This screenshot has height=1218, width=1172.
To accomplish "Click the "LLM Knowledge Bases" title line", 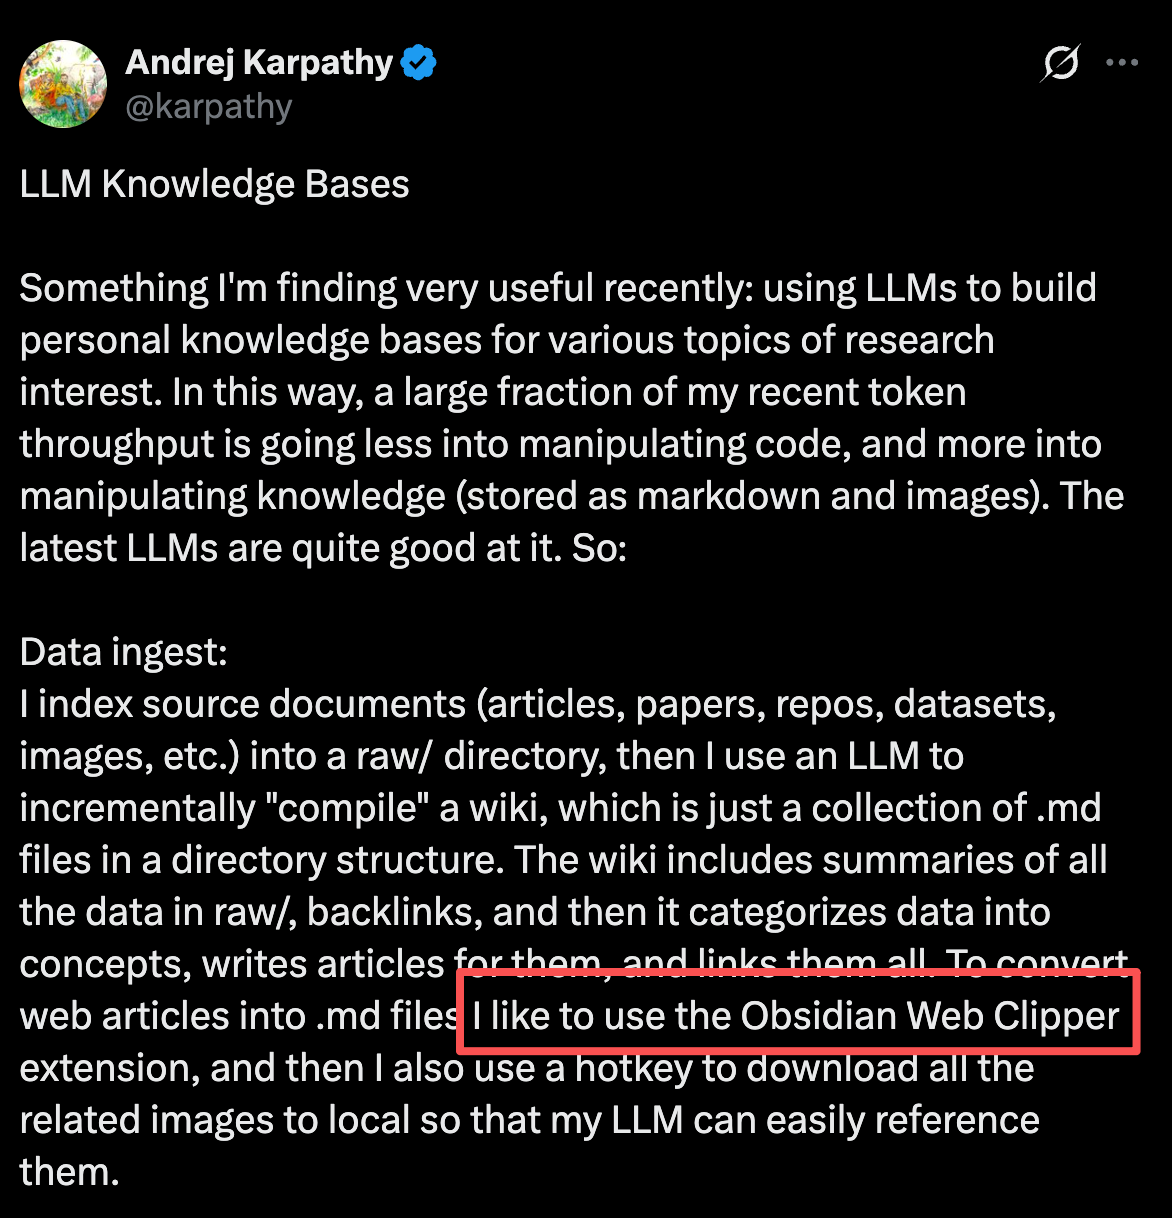I will pyautogui.click(x=214, y=184).
